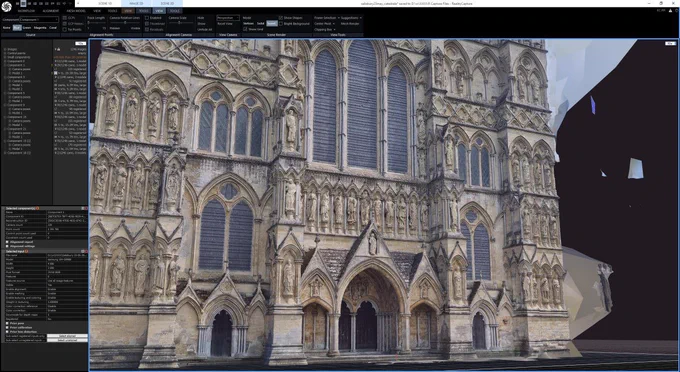Select Component 16 in the tree

[16, 117]
